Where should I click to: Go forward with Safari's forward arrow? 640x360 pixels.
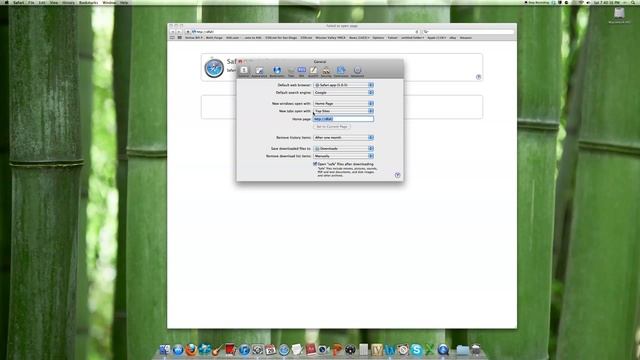[179, 31]
